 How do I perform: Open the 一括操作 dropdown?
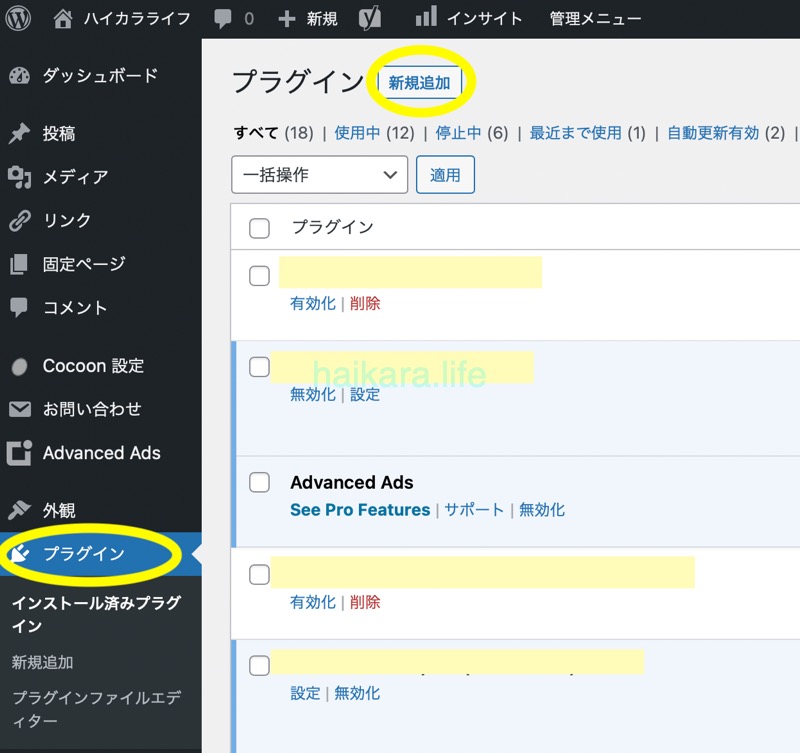(x=319, y=174)
